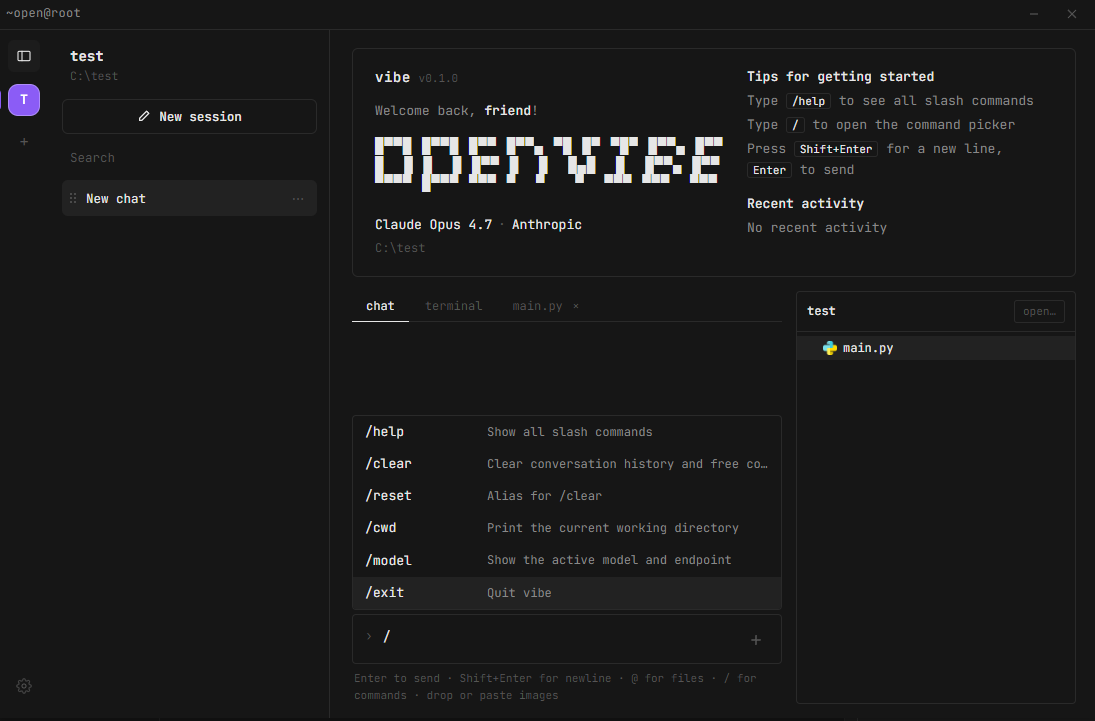
Task: Click the C:\test path under sidebar title
Action: click(x=94, y=76)
